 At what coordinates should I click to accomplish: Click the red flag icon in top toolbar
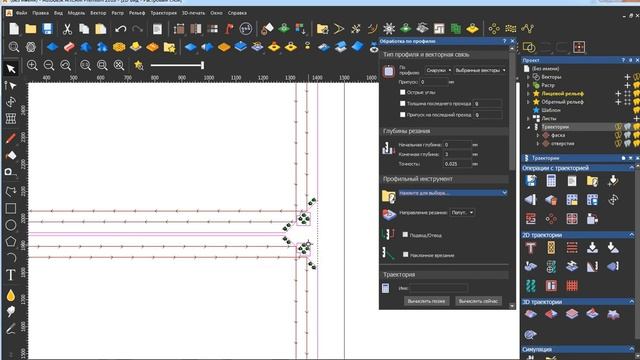click(229, 29)
